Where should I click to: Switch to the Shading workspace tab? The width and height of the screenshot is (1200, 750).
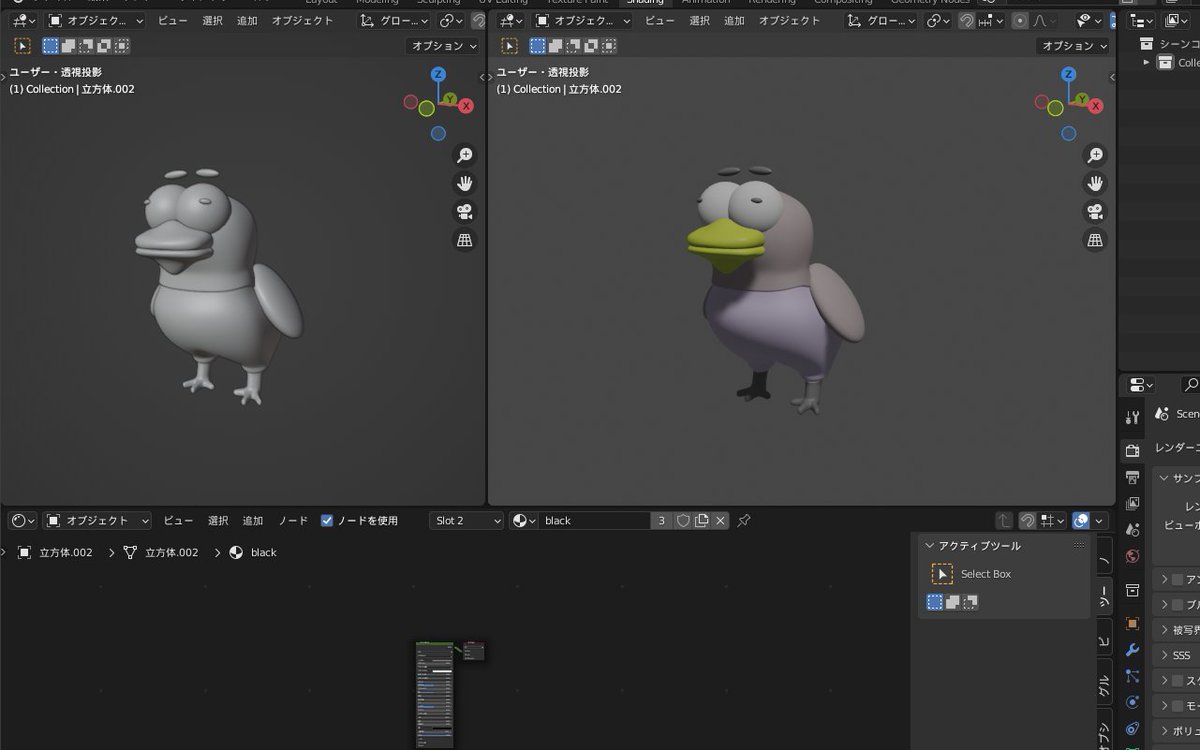coord(645,2)
